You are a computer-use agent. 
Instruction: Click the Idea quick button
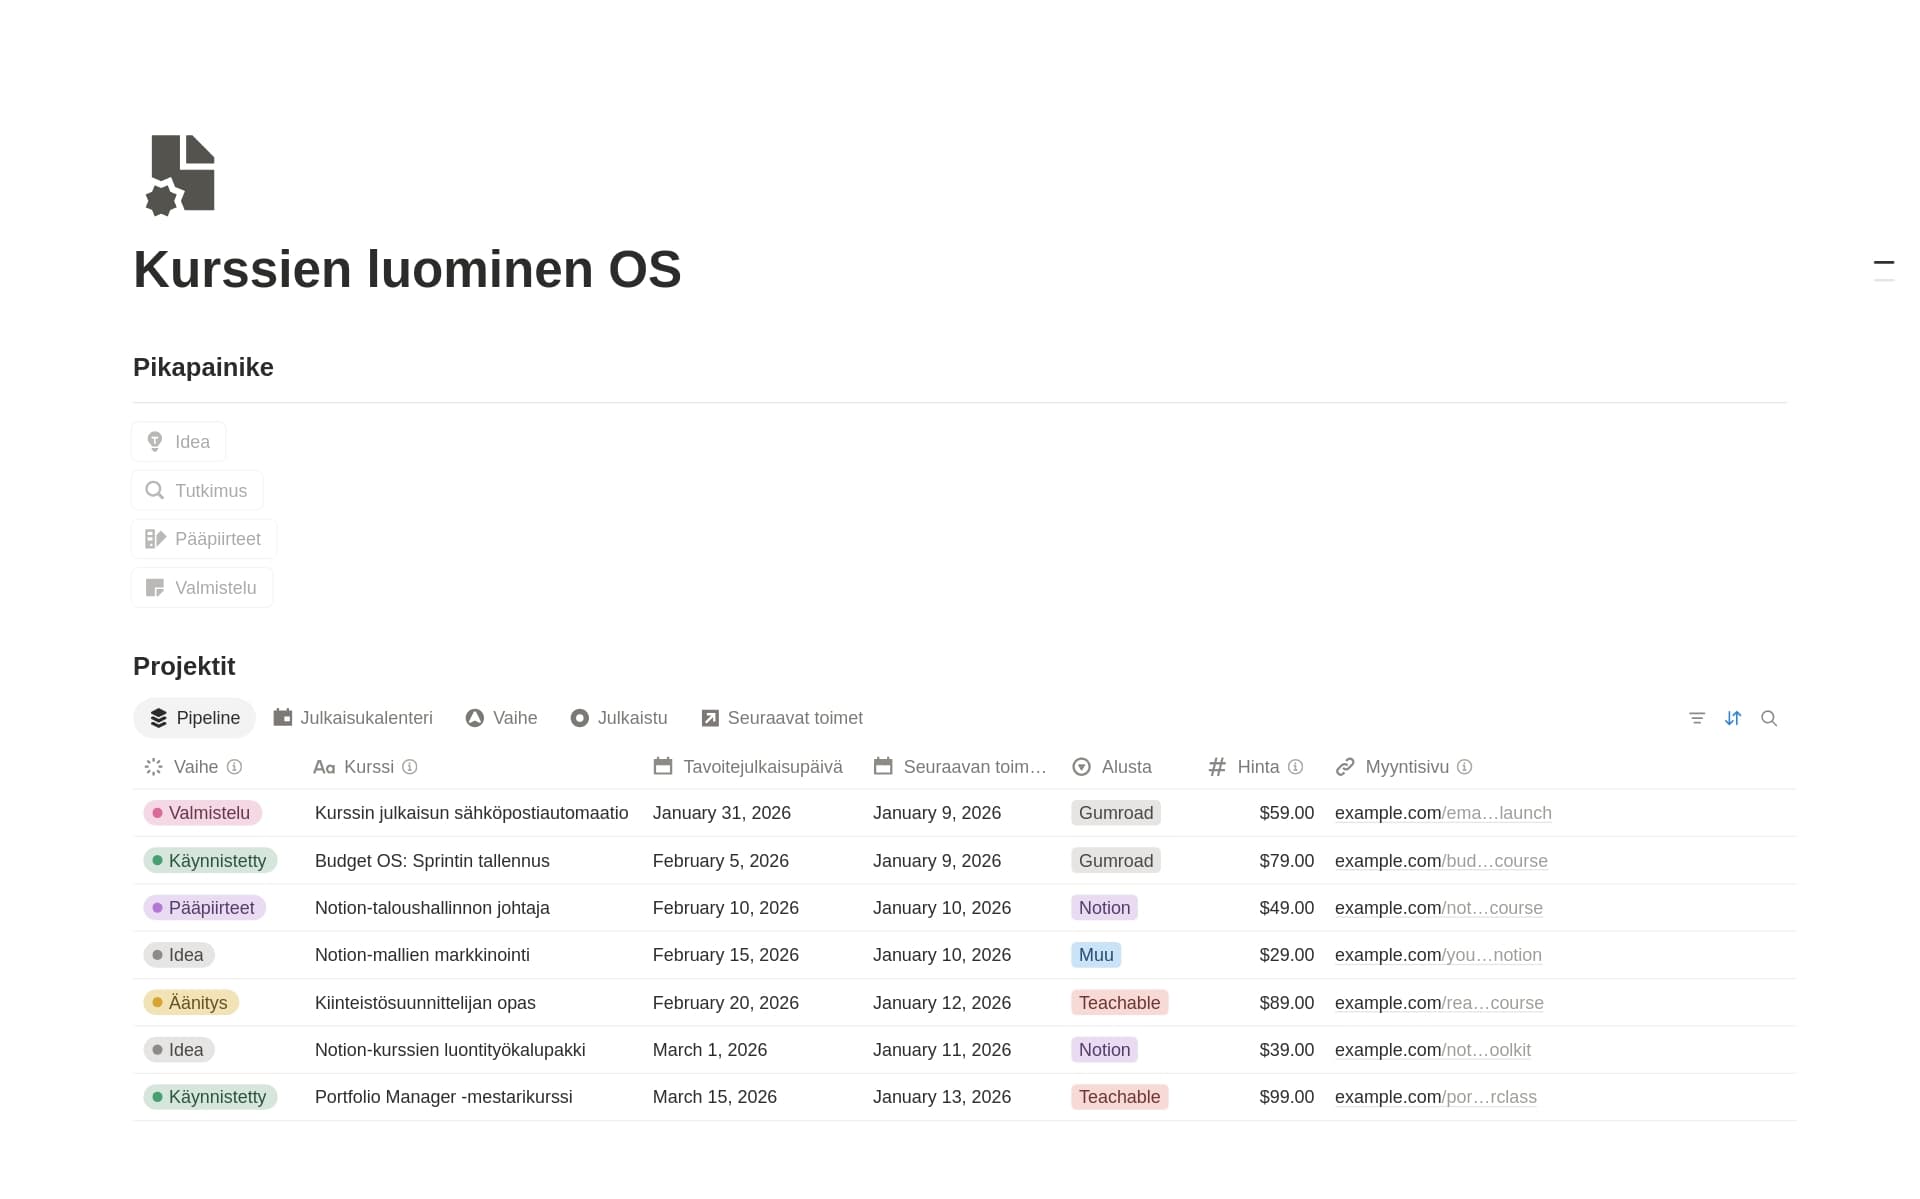coord(179,442)
